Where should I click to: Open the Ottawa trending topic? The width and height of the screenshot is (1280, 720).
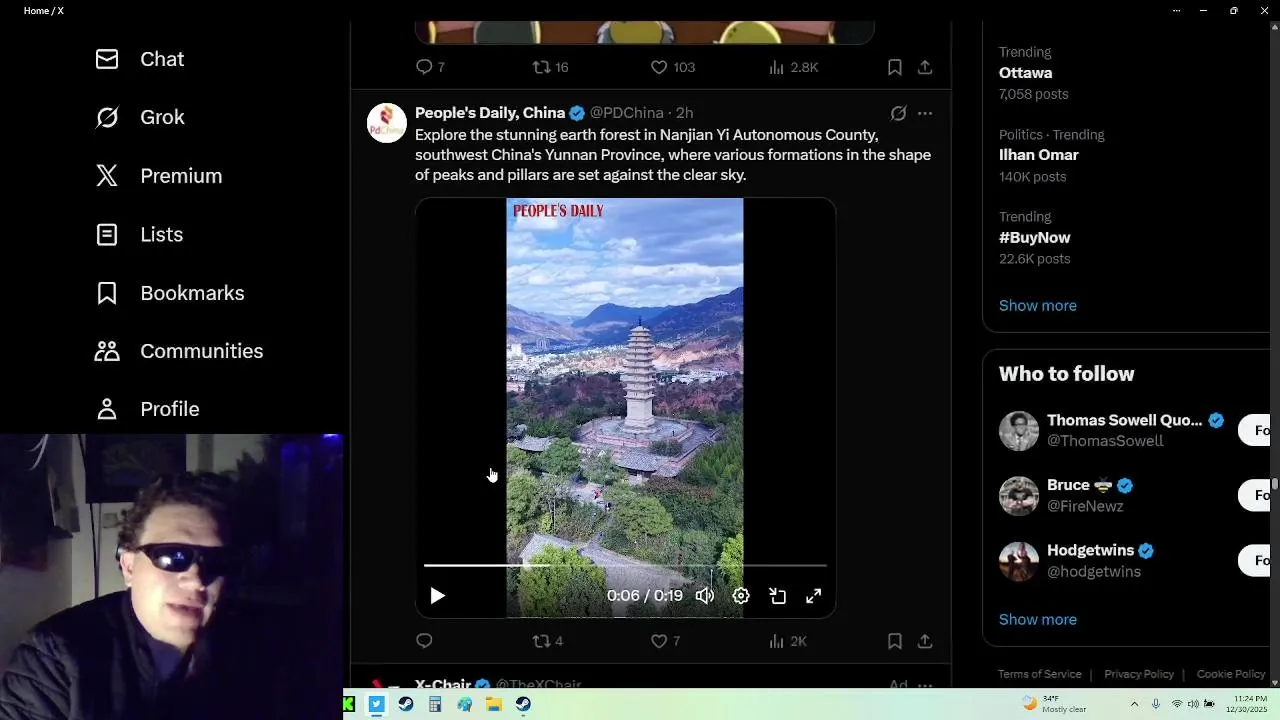point(1025,73)
